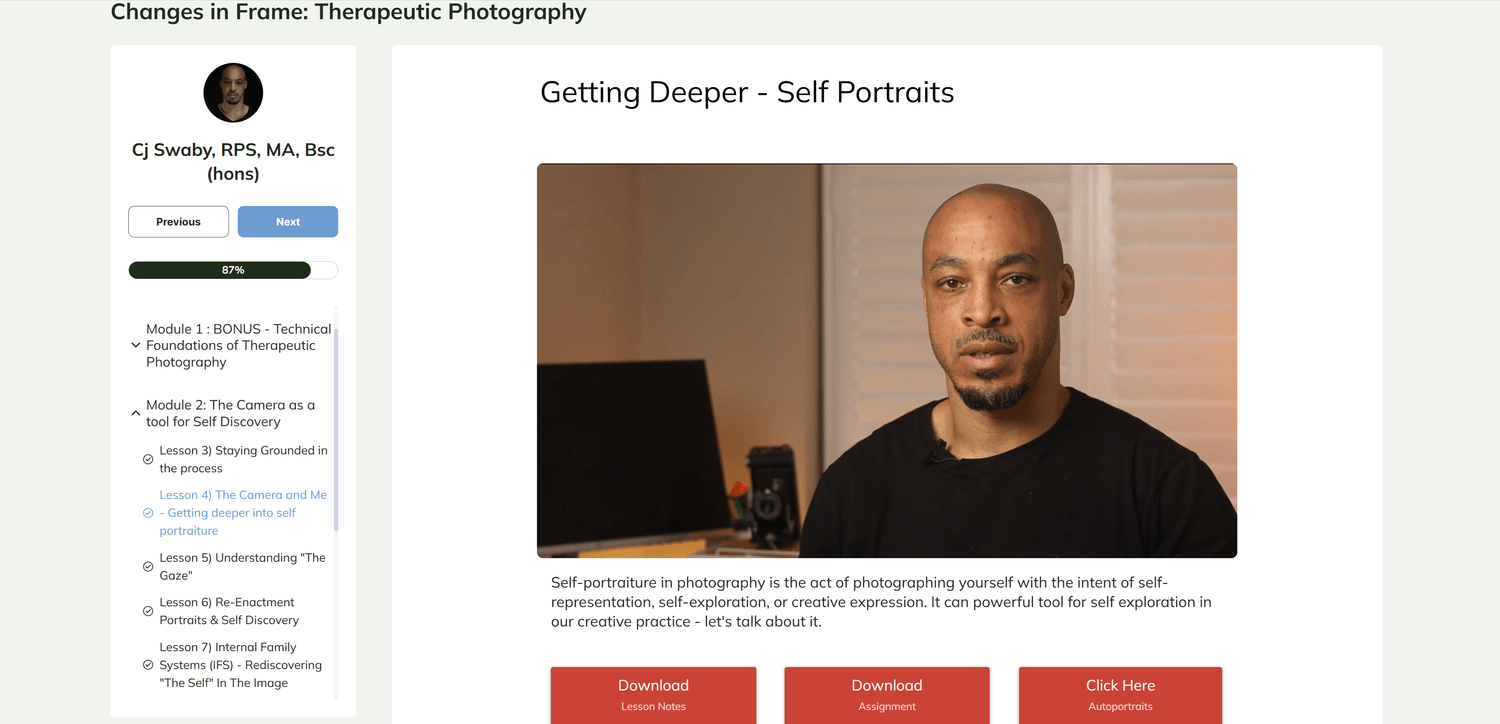The height and width of the screenshot is (724, 1500).
Task: Click completion check icon for Lesson 7 IFS
Action: click(148, 665)
